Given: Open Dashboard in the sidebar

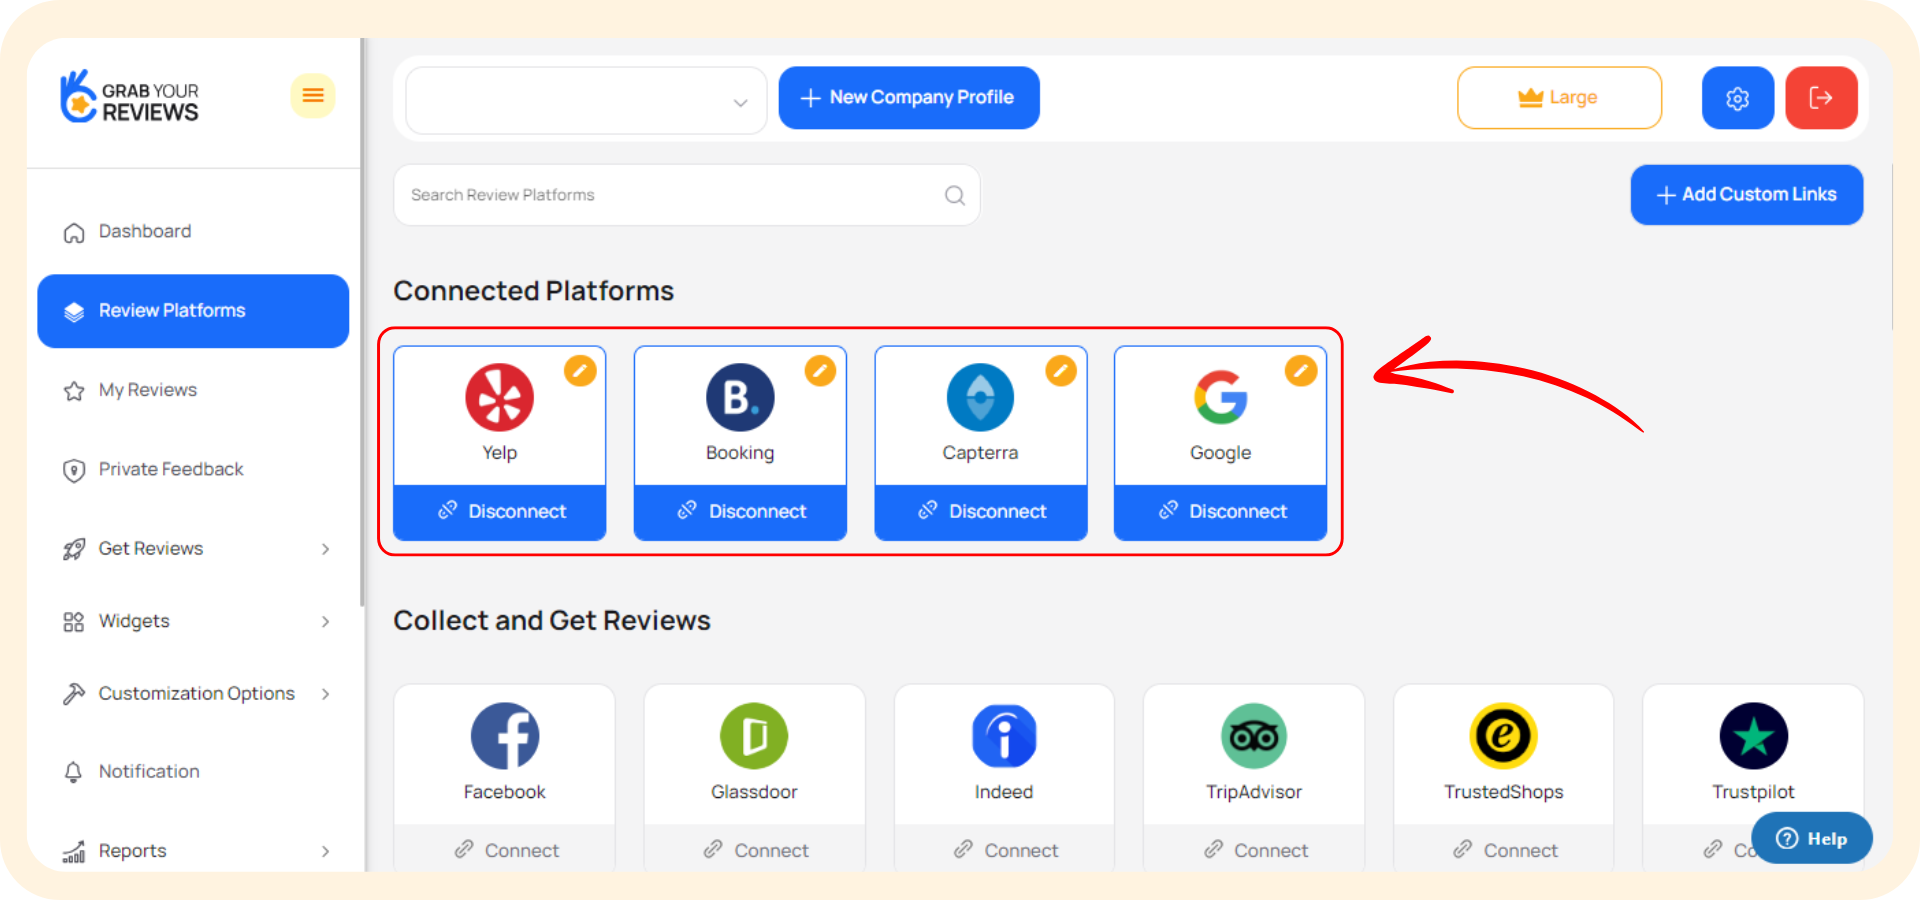Looking at the screenshot, I should [193, 232].
